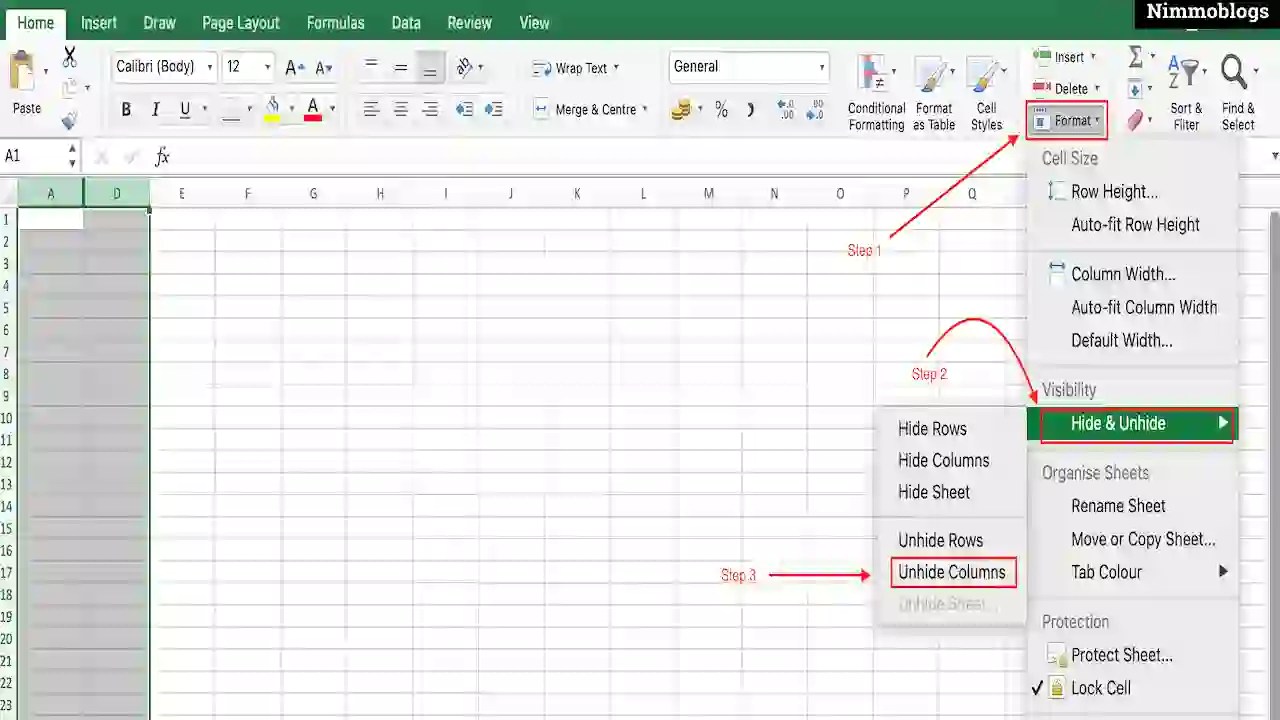Open the font name dropdown
This screenshot has height=720, width=1280.
tap(208, 67)
